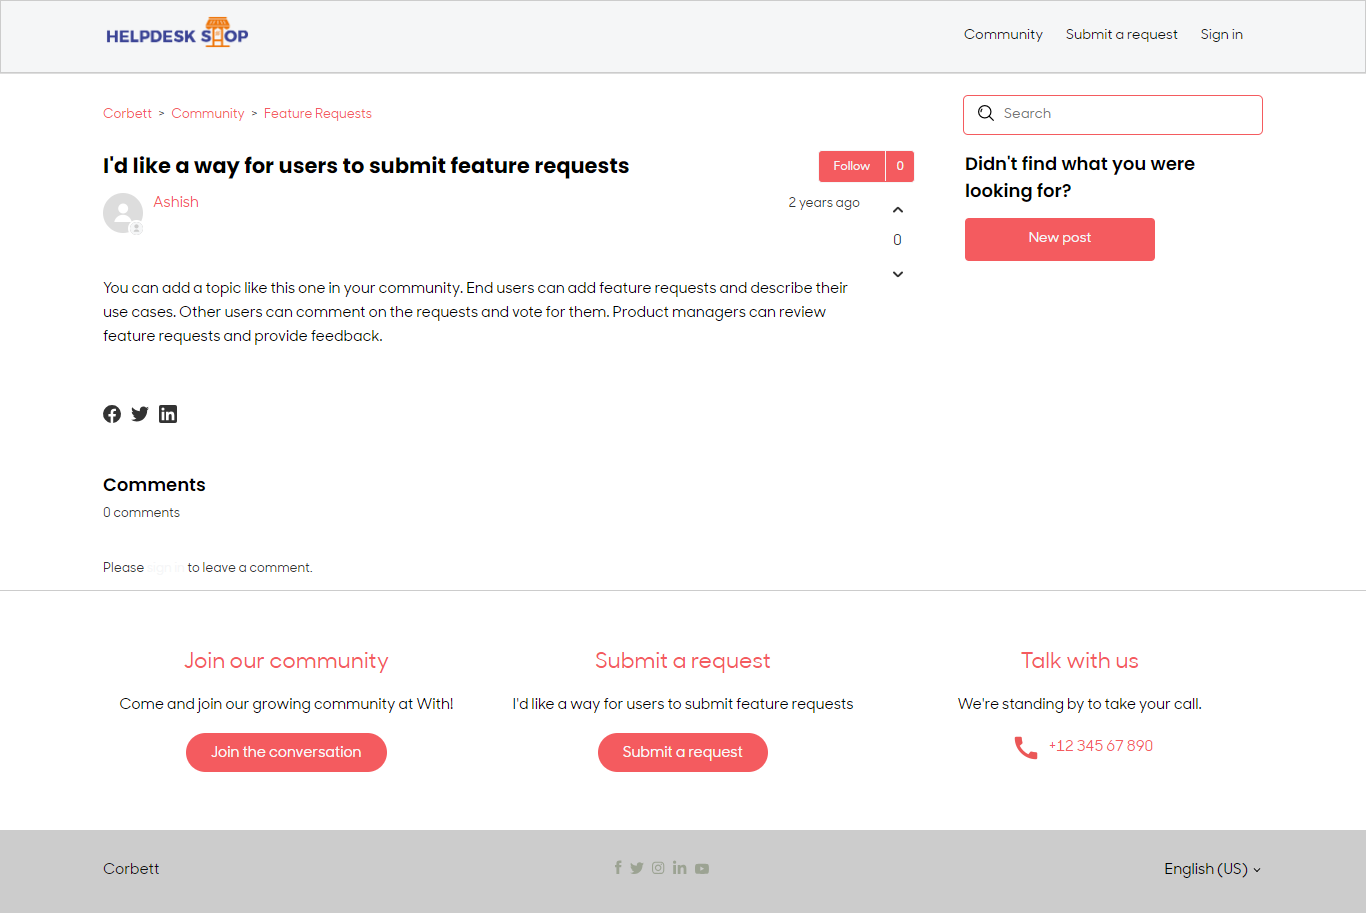
Task: Share post on Twitter icon under the article
Action: pyautogui.click(x=140, y=414)
